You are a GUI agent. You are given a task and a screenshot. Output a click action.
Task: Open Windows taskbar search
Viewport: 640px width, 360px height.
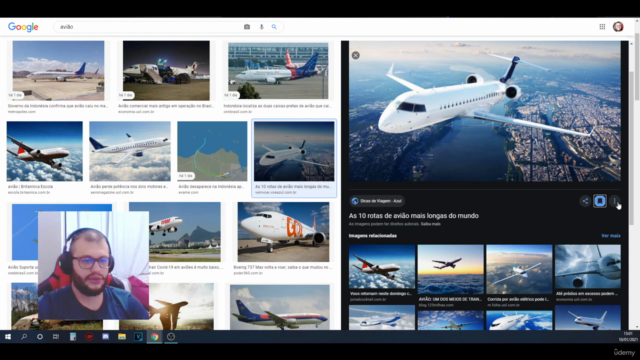pyautogui.click(x=24, y=337)
